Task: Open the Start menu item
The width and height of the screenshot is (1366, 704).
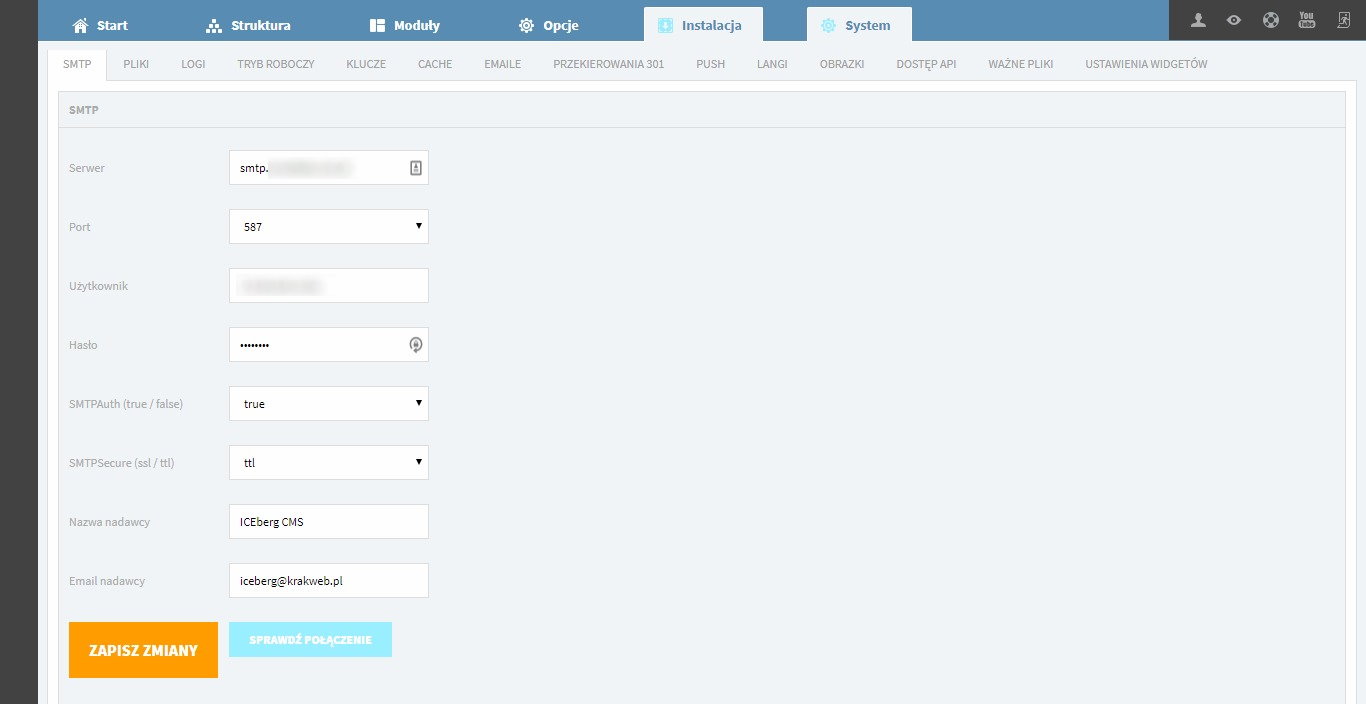Action: click(x=101, y=25)
